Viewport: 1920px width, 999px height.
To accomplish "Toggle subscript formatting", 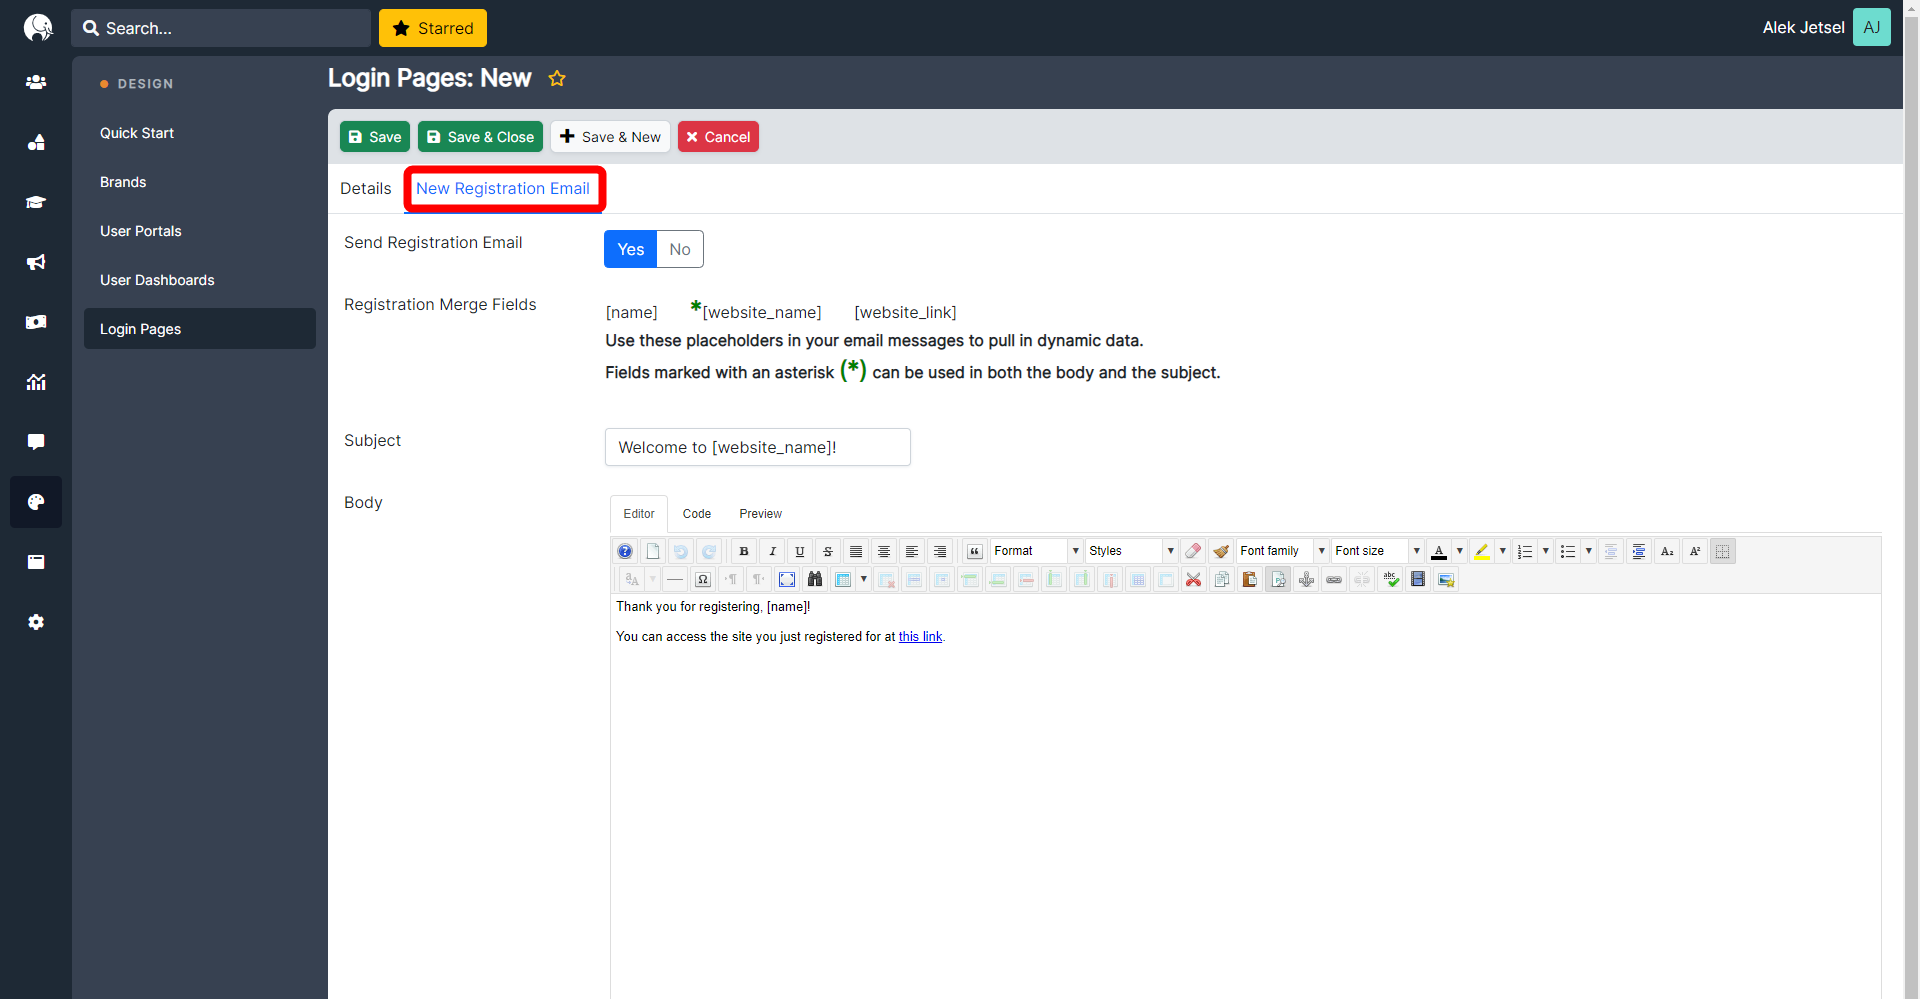I will (1667, 551).
